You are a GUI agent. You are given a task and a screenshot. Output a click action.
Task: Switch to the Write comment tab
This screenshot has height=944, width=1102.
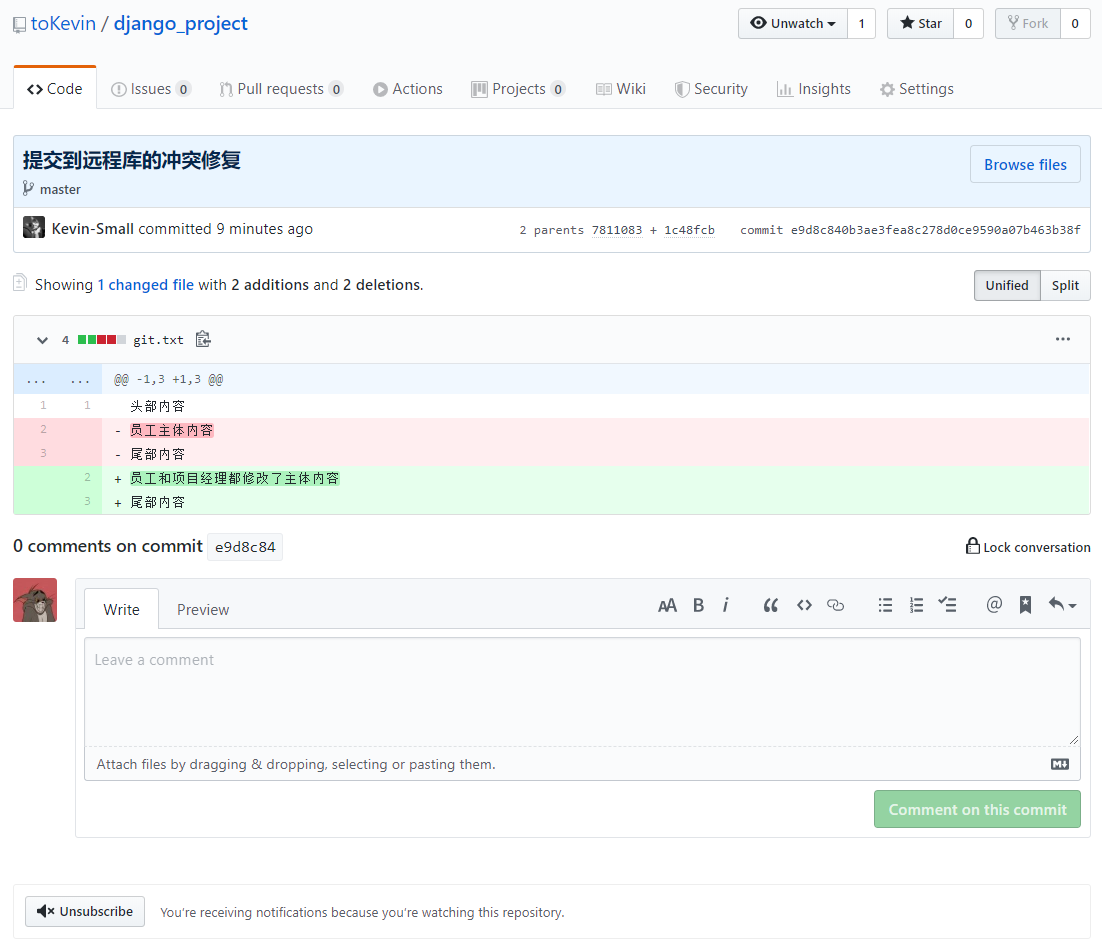click(122, 609)
